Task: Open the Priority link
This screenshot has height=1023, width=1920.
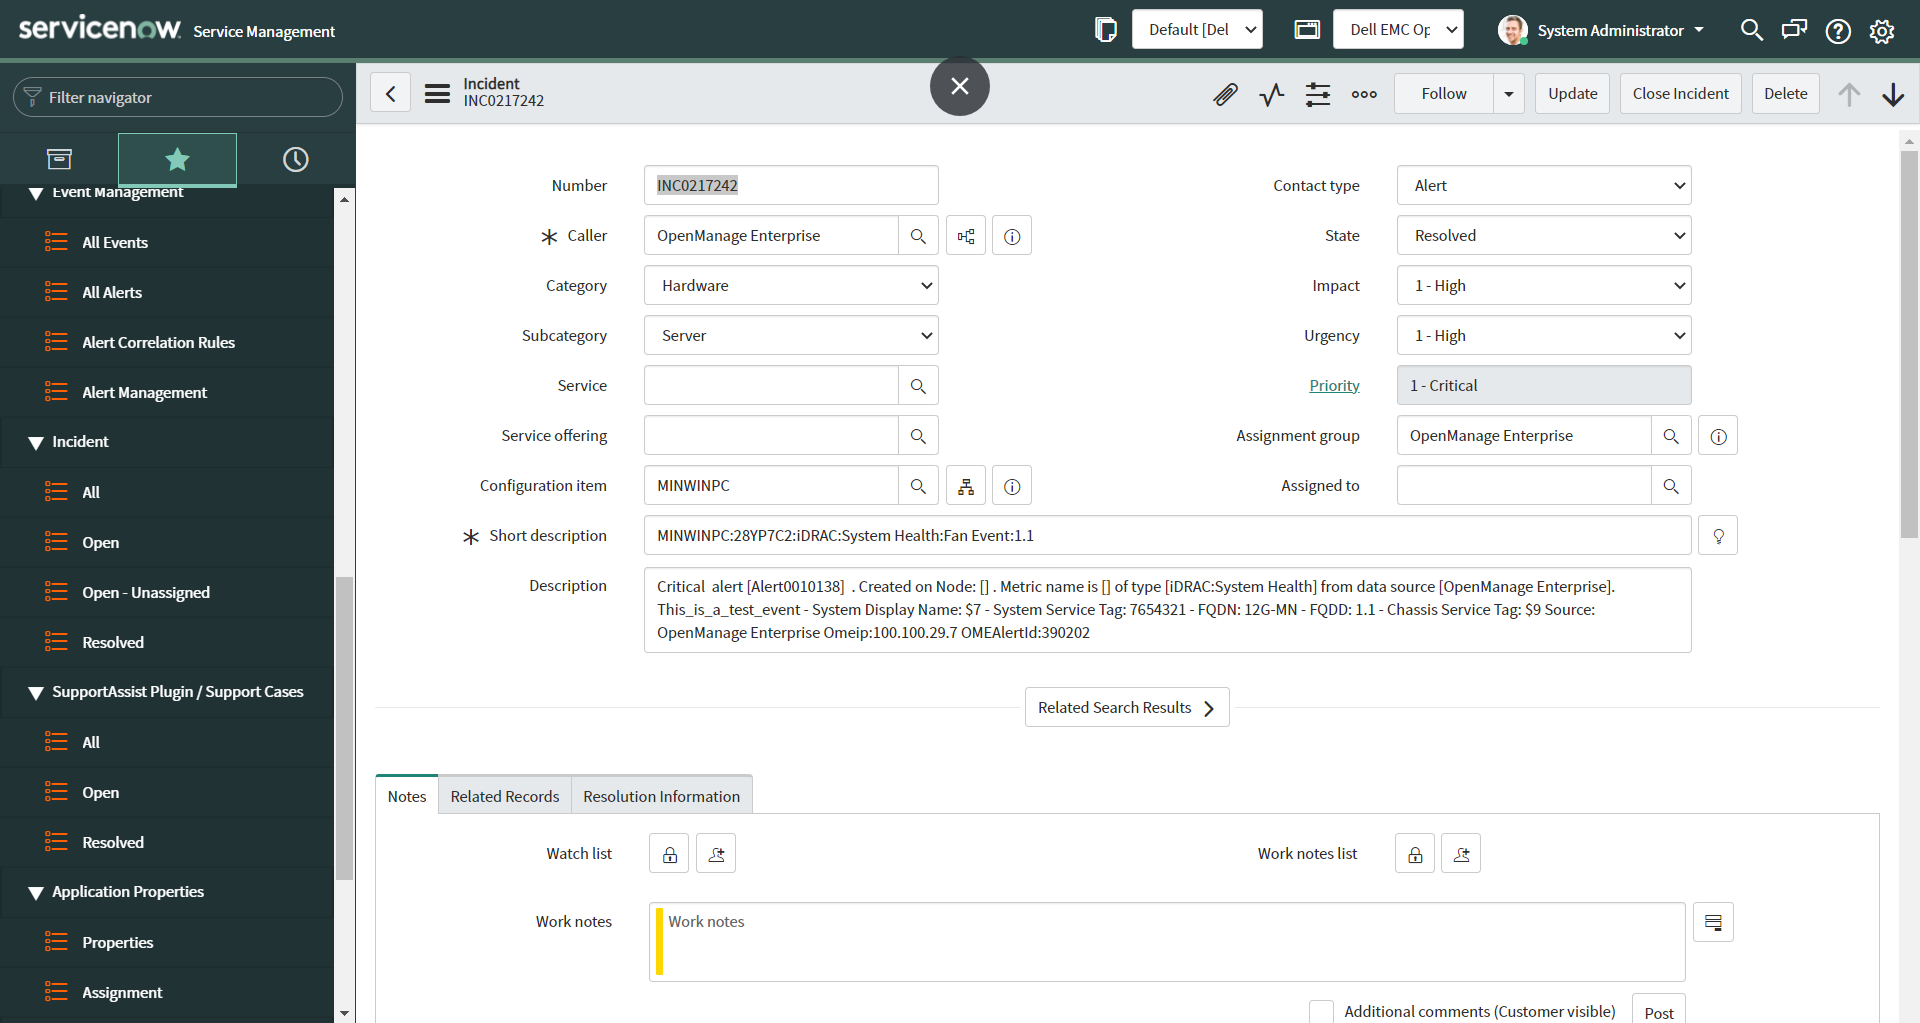Action: pyautogui.click(x=1334, y=385)
